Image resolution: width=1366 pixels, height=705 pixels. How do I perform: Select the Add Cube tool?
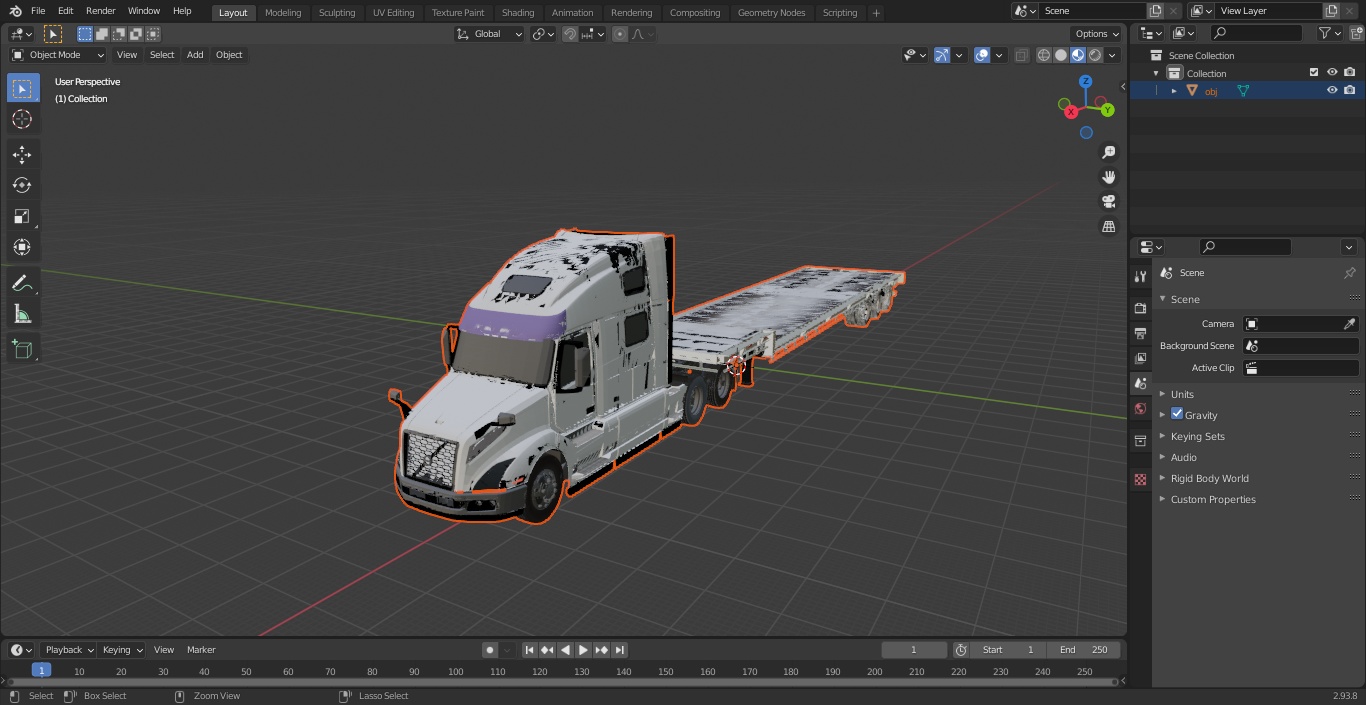point(22,349)
